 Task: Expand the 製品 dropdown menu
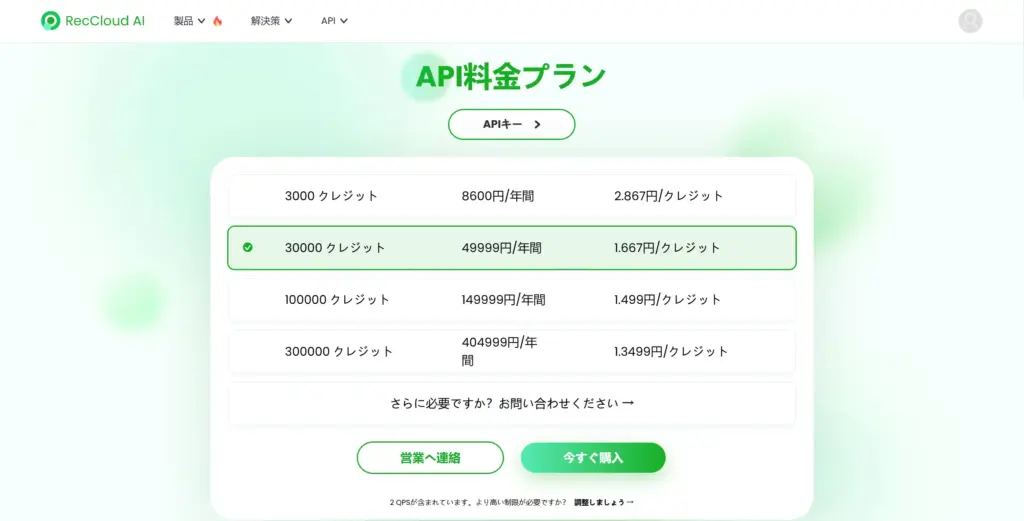(189, 21)
